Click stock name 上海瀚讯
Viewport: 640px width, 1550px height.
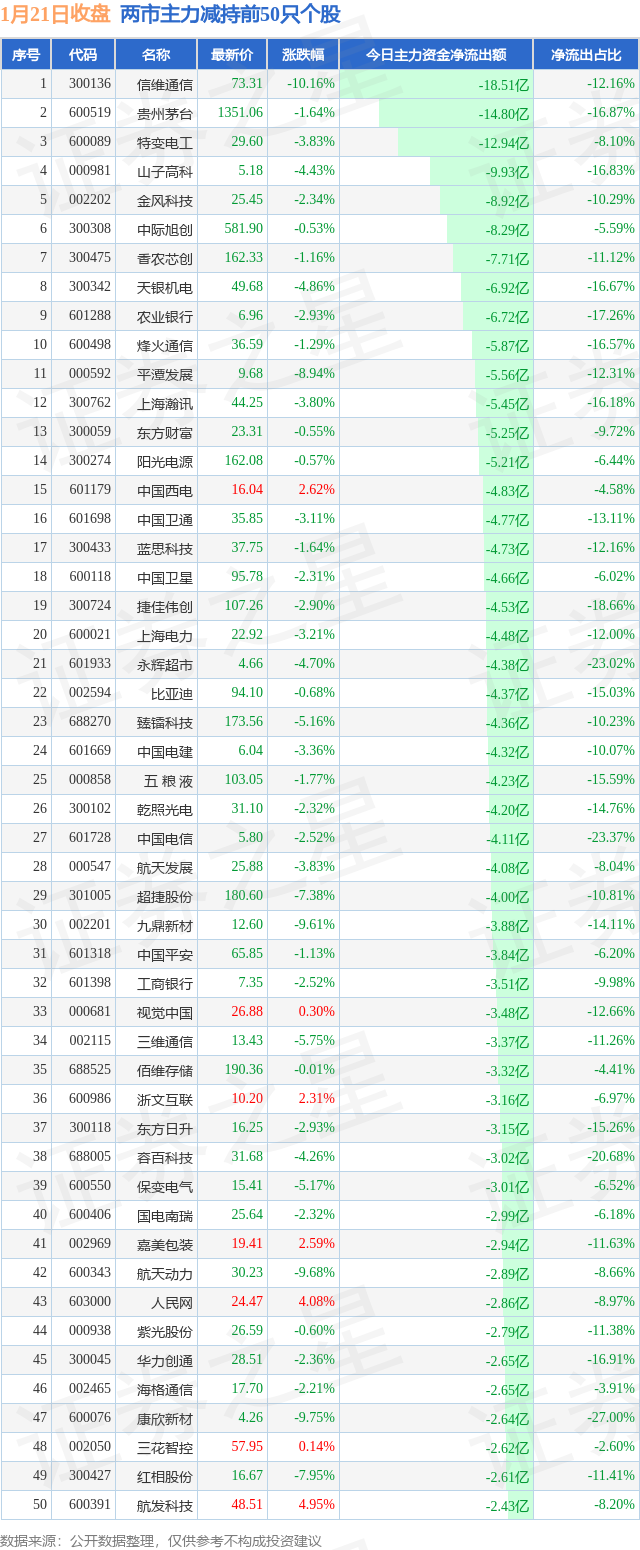coord(165,403)
